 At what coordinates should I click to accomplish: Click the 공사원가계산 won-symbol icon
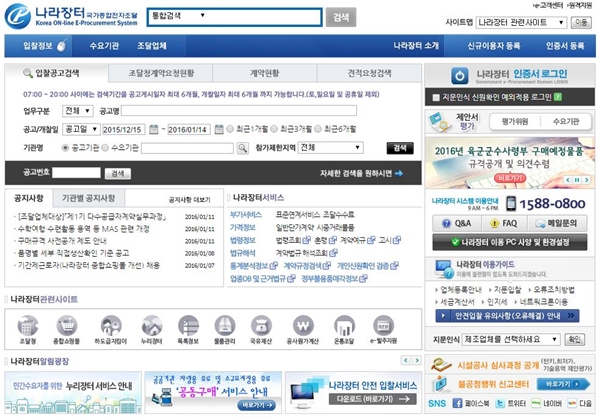click(x=303, y=322)
